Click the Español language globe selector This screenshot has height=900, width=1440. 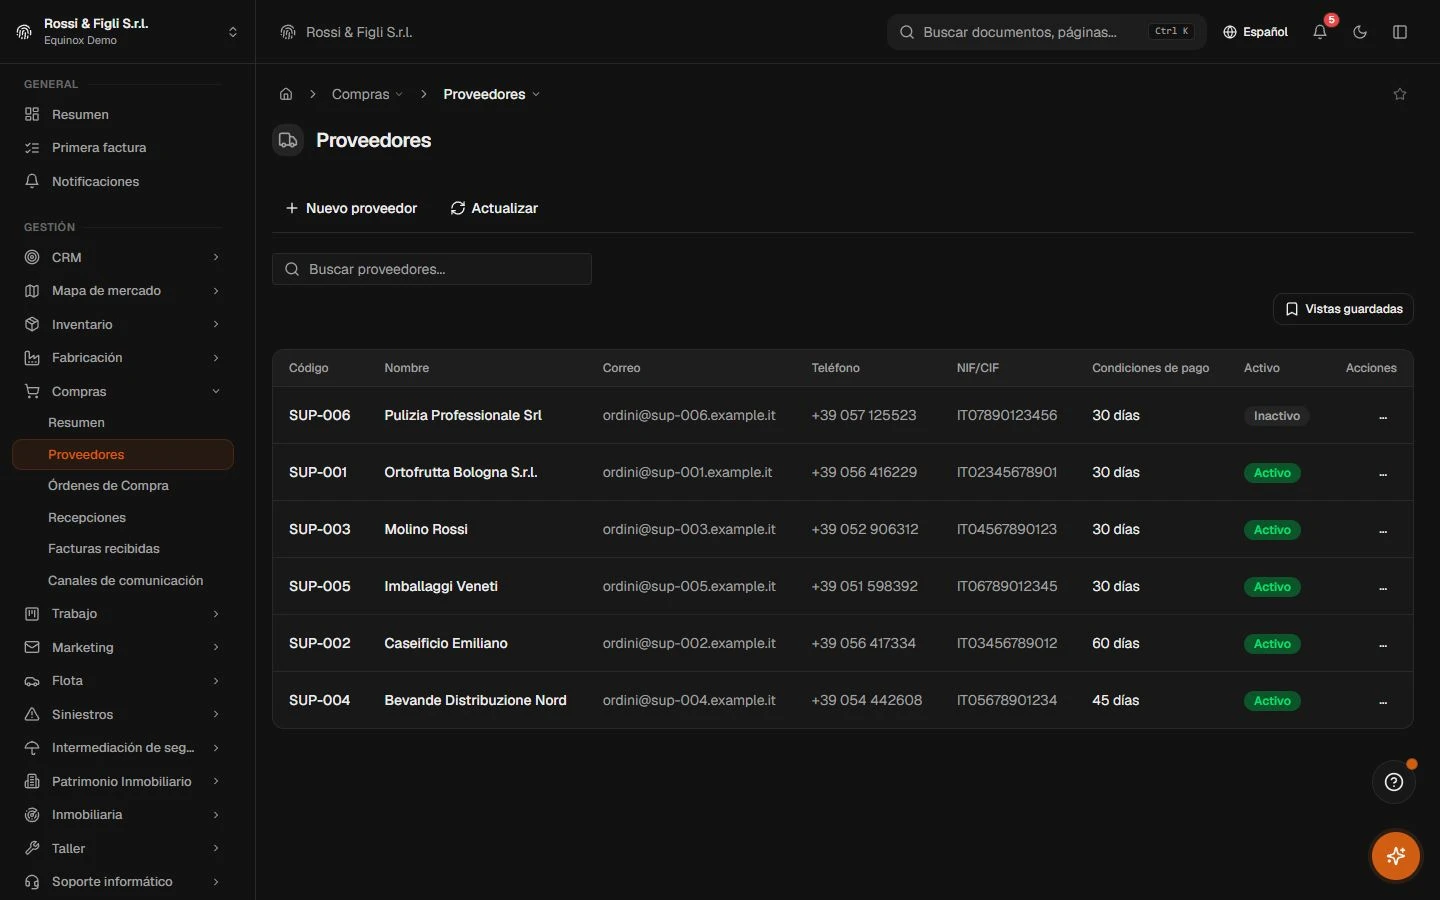(1256, 32)
